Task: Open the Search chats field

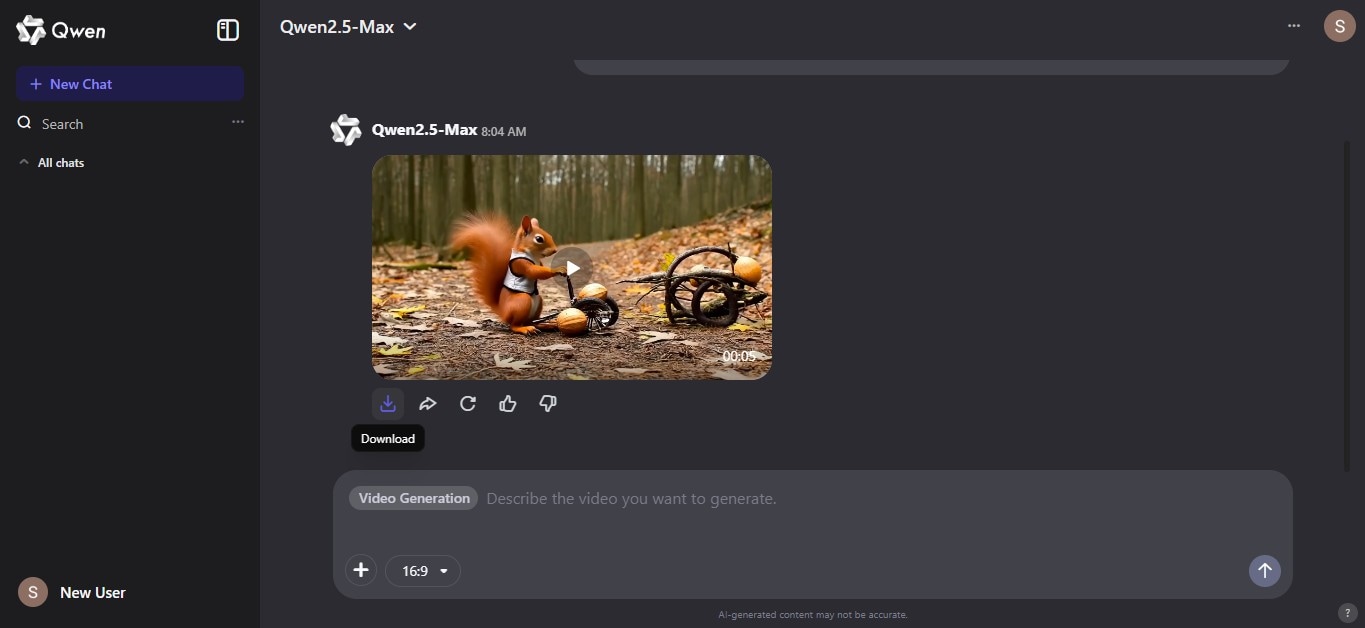Action: (62, 124)
